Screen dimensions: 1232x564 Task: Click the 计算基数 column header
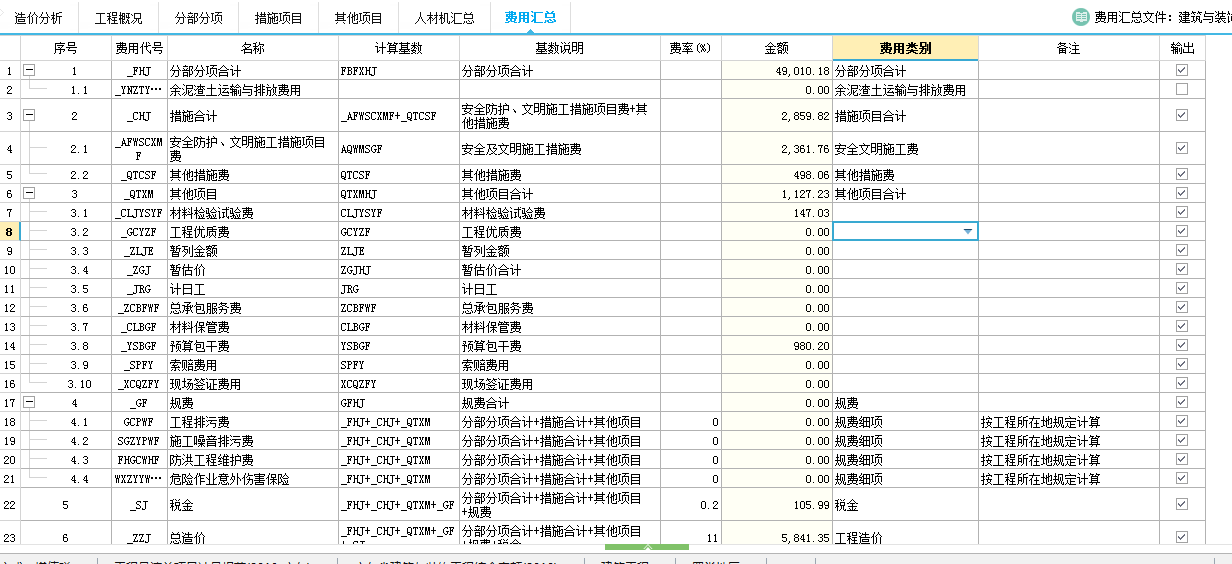[x=398, y=48]
